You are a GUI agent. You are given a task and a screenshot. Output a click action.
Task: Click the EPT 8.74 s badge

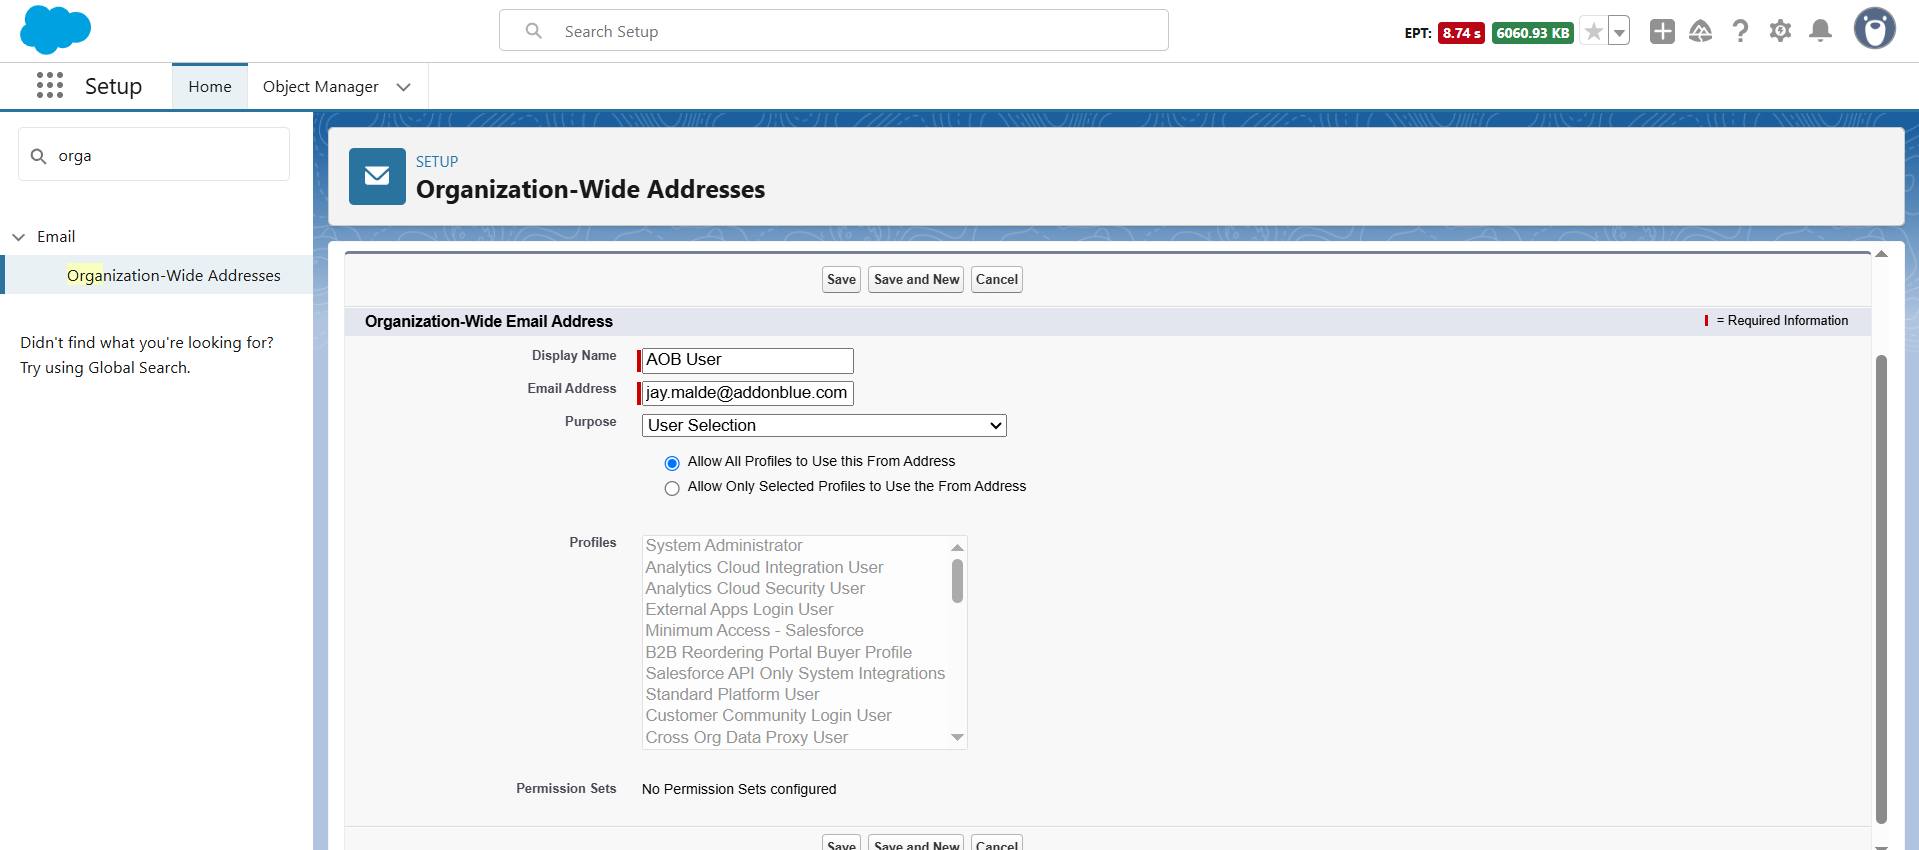coord(1461,33)
